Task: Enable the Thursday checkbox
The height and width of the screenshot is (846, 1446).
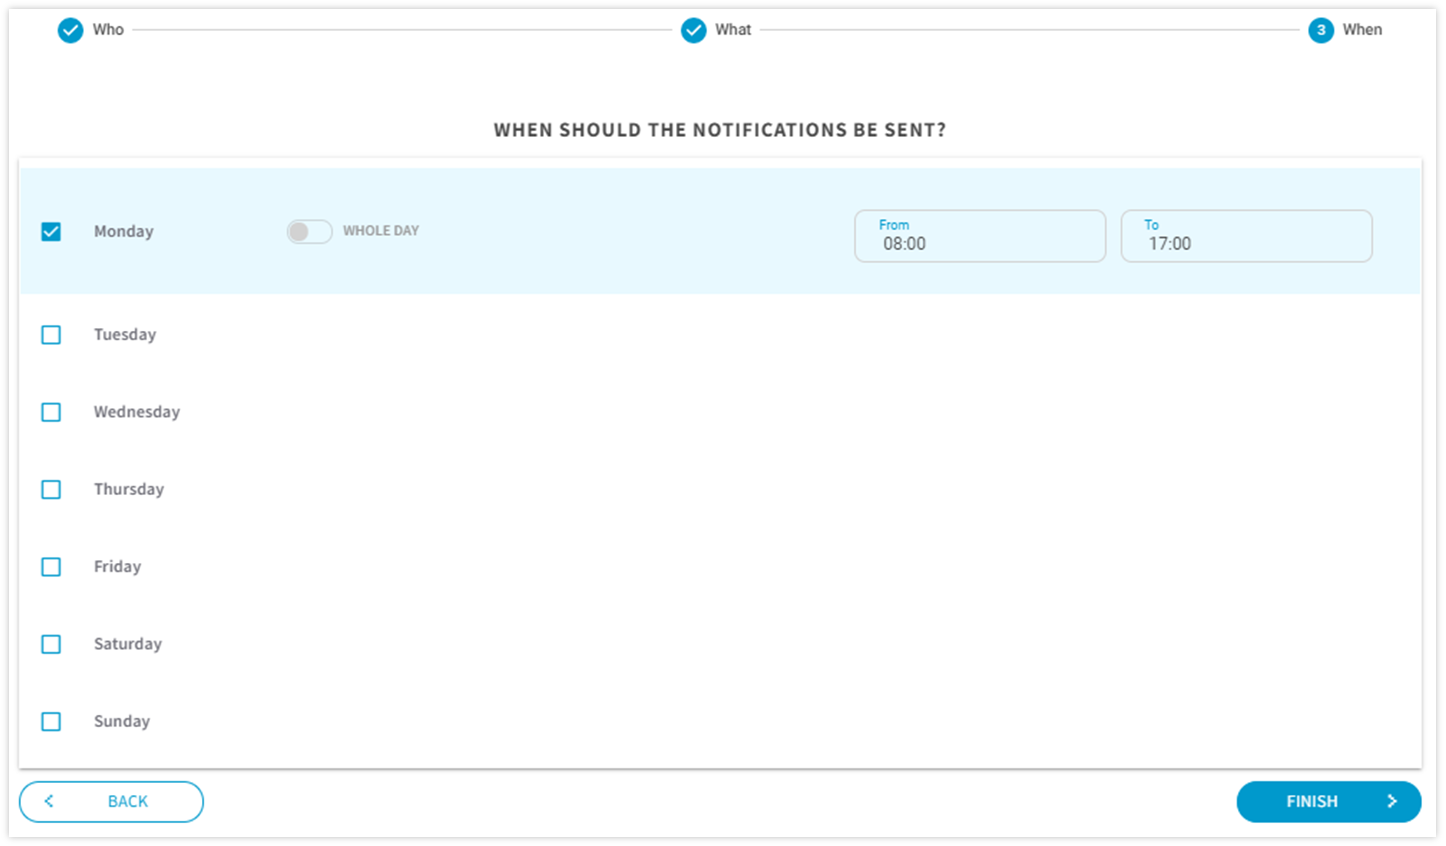Action: point(51,489)
